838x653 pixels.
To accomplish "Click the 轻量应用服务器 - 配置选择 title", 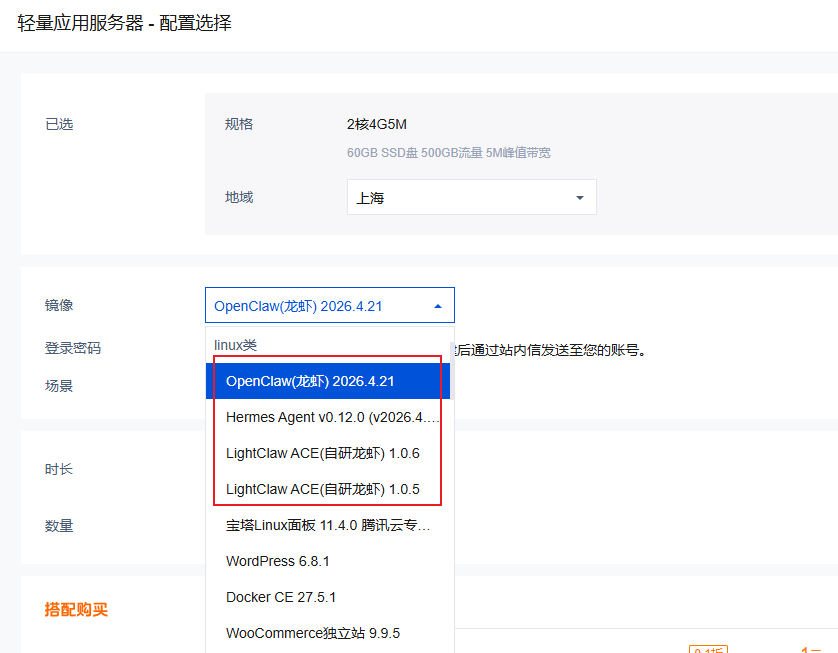I will [125, 23].
